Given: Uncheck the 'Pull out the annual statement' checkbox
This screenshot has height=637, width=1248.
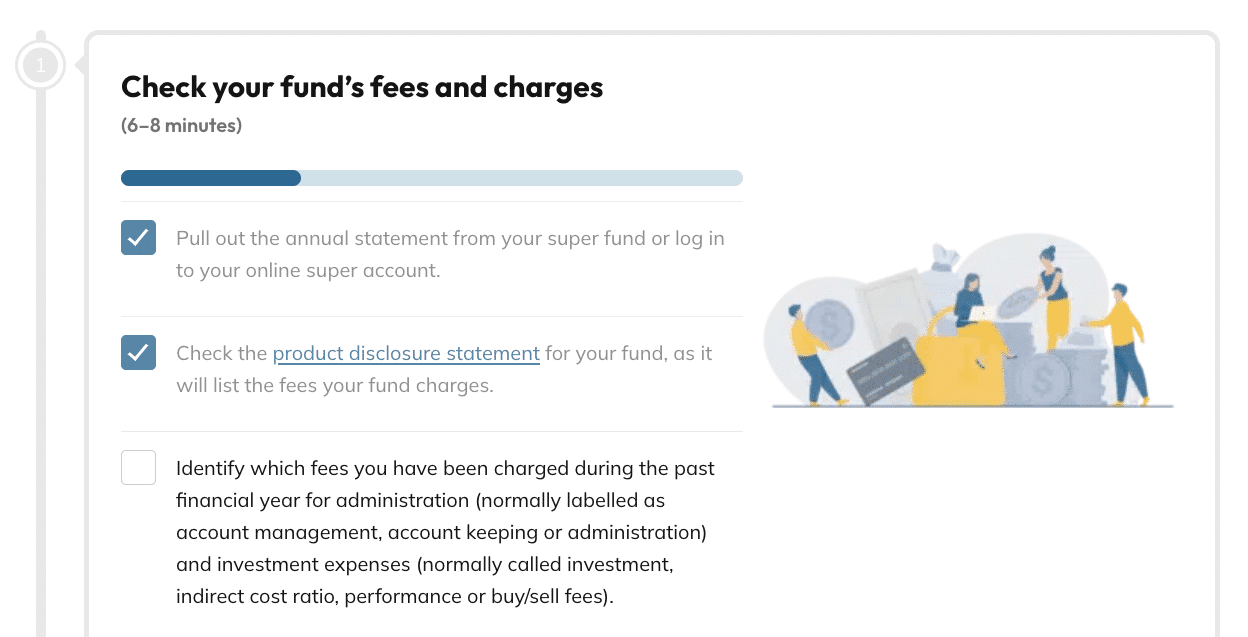Looking at the screenshot, I should tap(138, 238).
